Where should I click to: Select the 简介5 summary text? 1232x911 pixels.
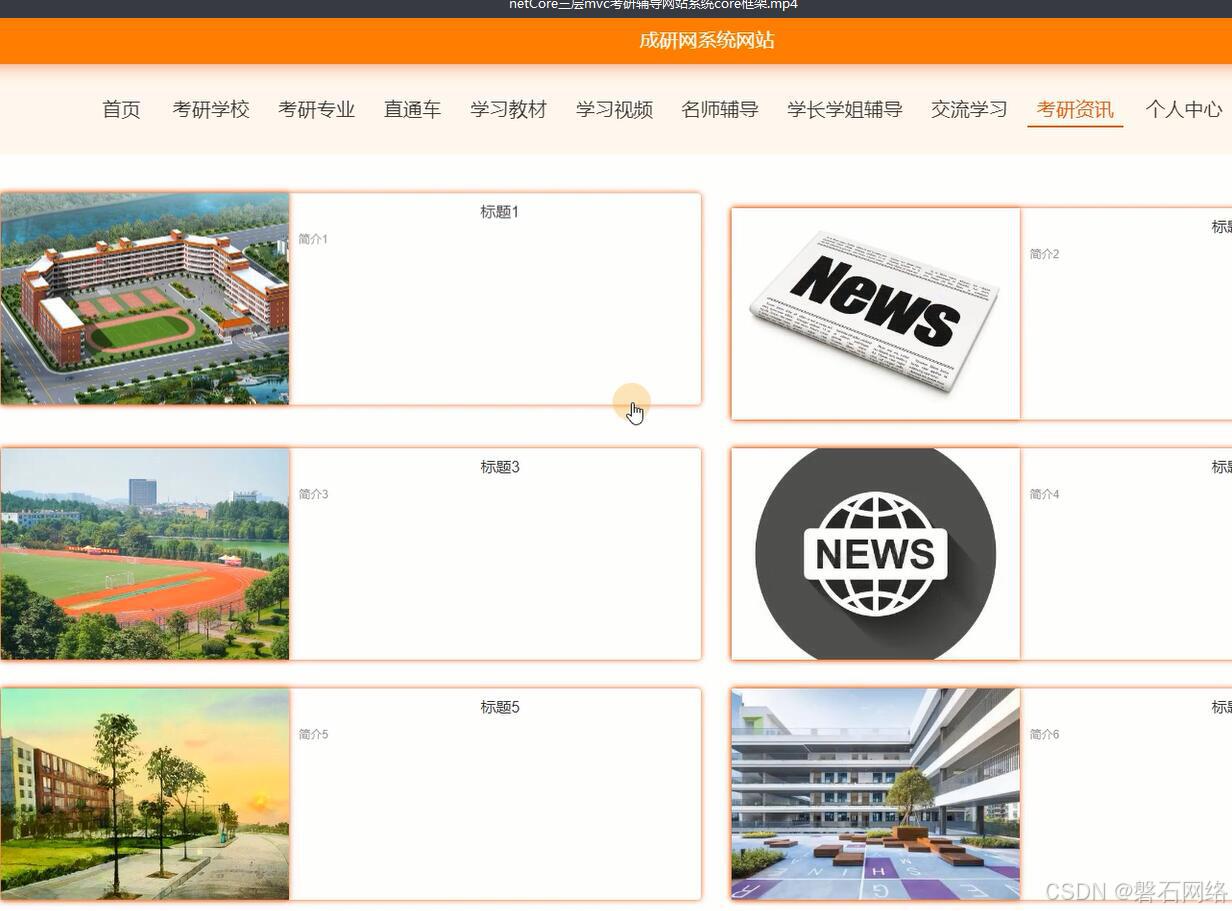[x=313, y=734]
